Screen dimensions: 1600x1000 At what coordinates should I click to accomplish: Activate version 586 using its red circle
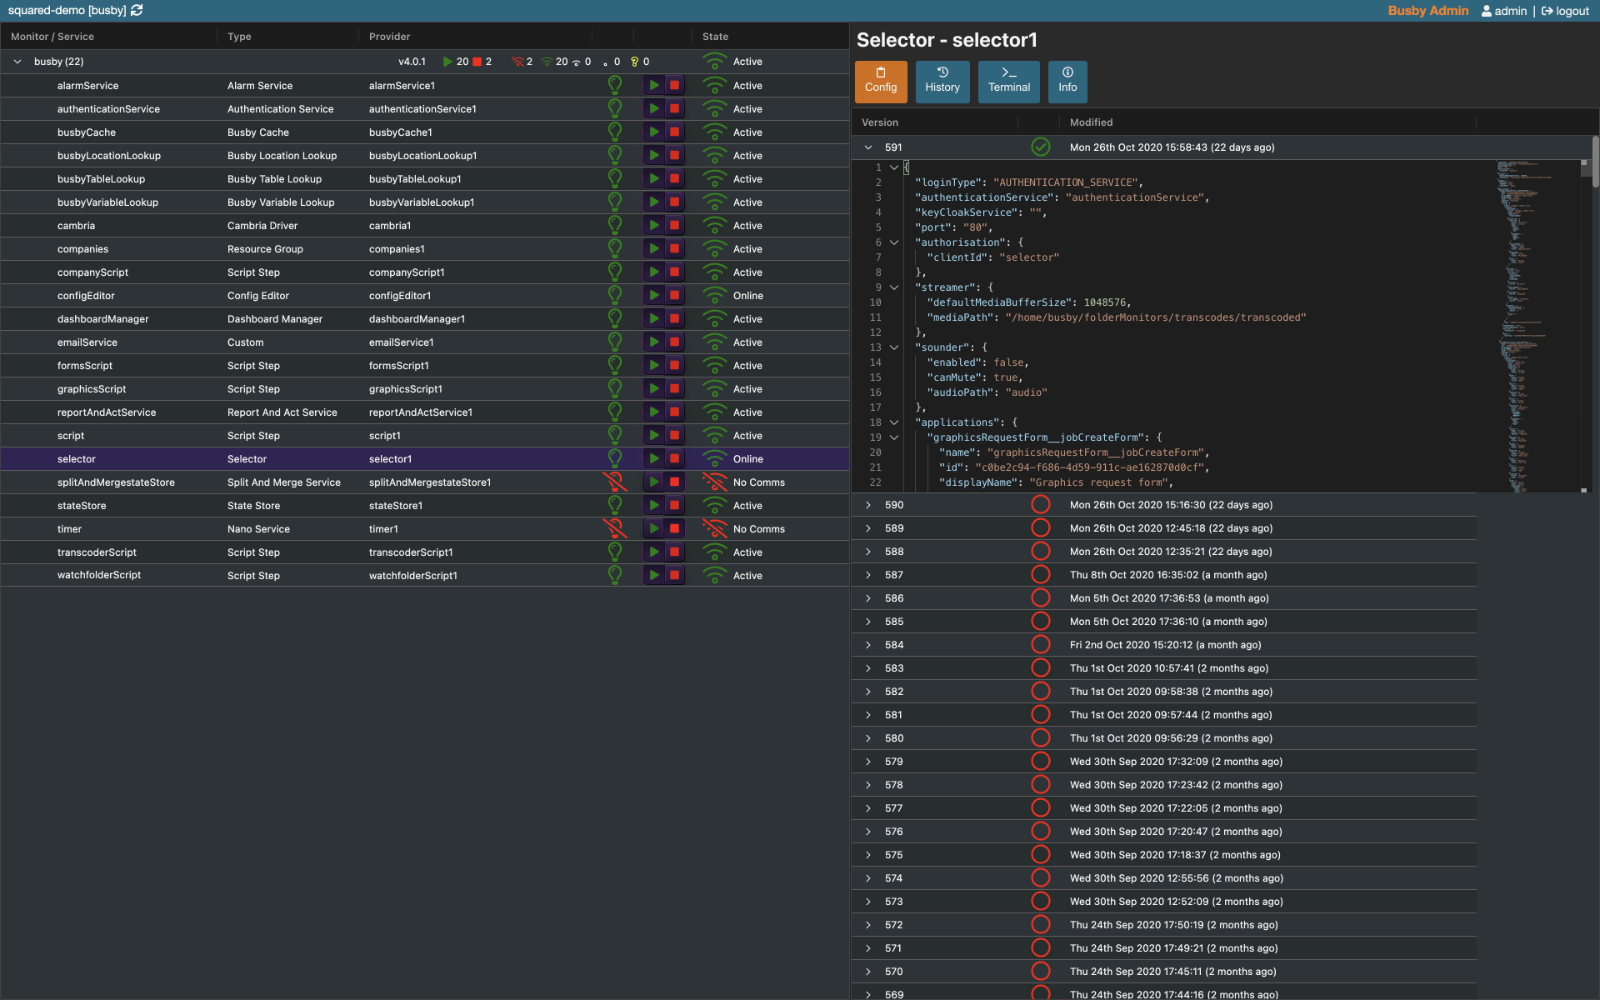click(x=1041, y=598)
